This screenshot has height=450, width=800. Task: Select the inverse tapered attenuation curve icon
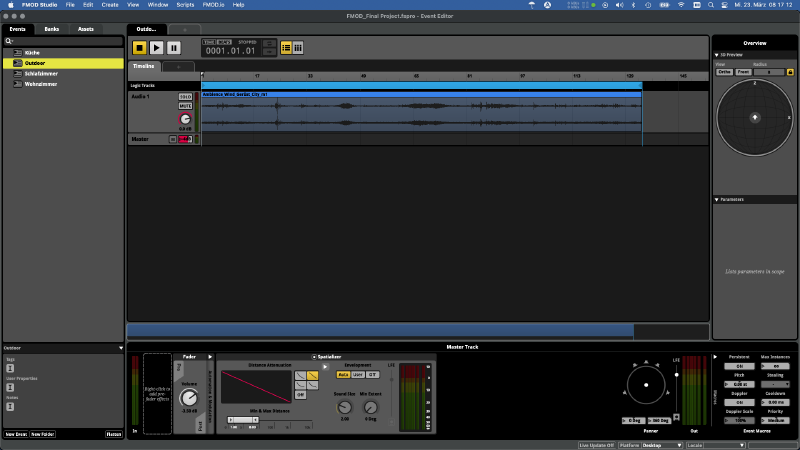[312, 385]
